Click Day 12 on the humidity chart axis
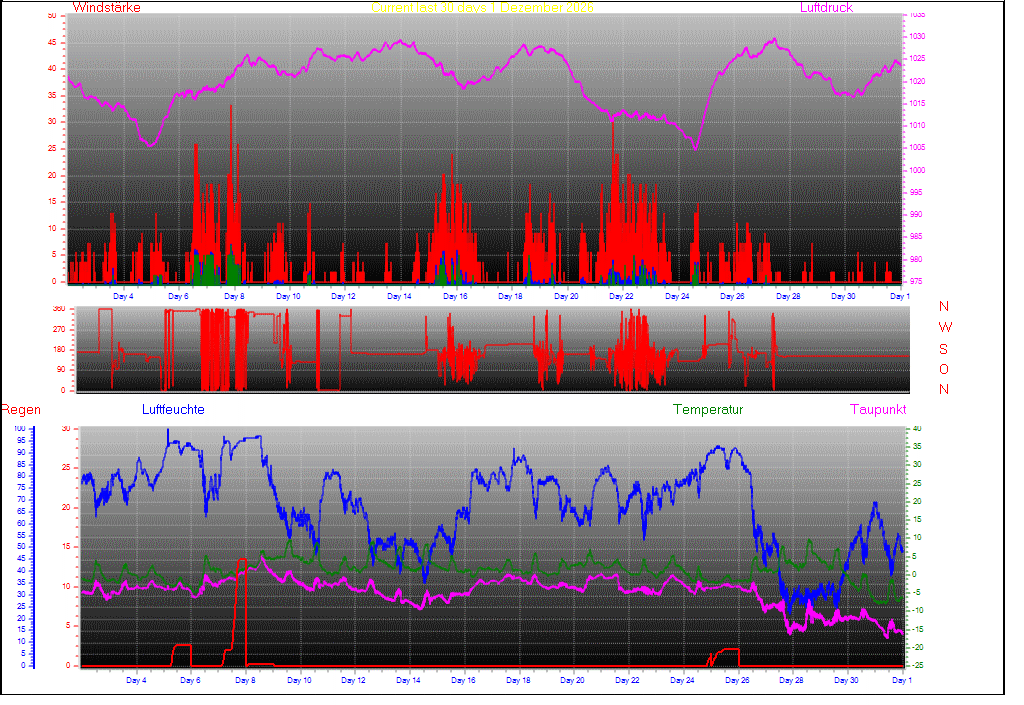1024x705 pixels. (x=354, y=681)
